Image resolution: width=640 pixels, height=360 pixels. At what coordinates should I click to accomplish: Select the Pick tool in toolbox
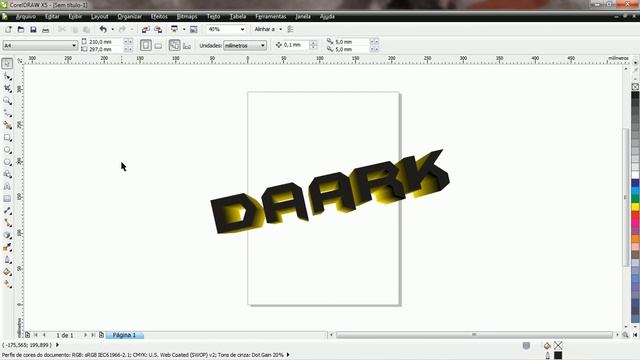(x=7, y=64)
